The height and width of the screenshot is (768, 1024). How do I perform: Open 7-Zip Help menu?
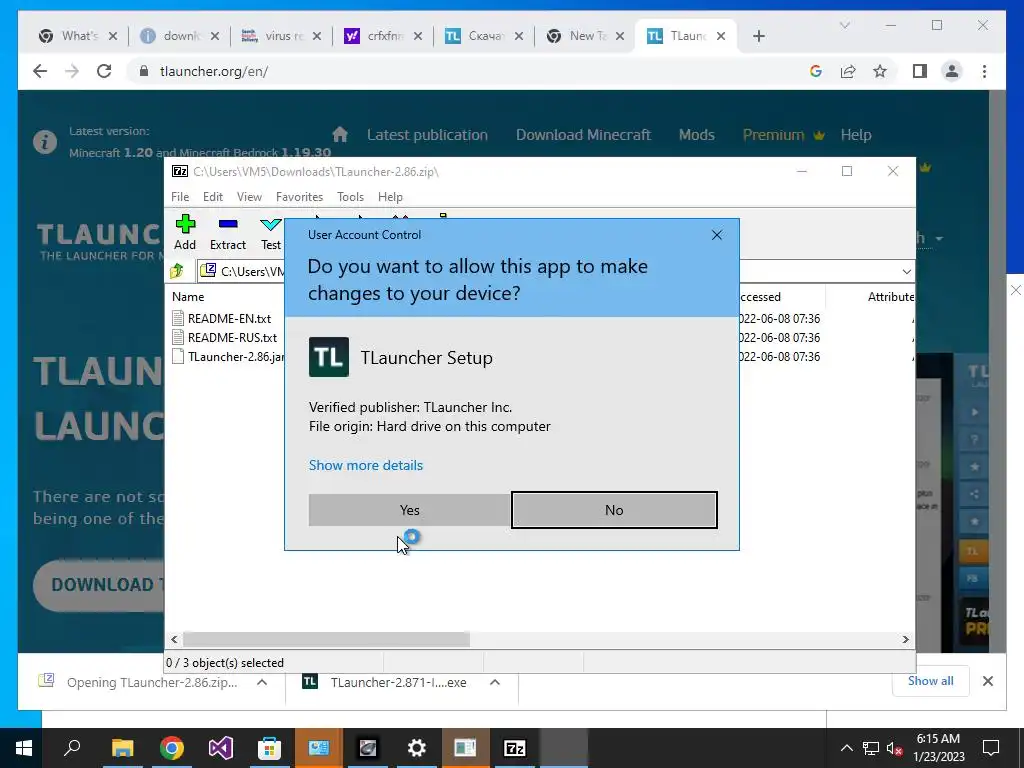tap(390, 197)
